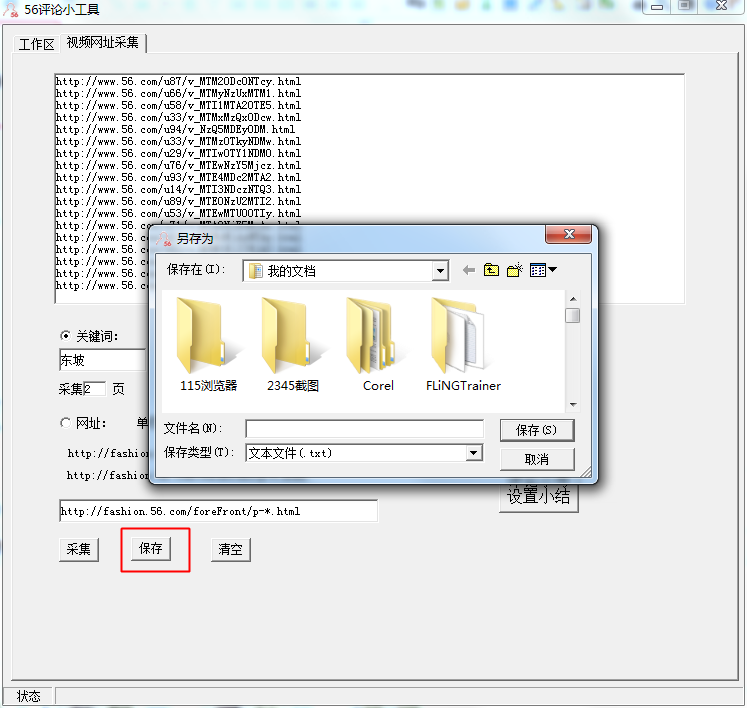The height and width of the screenshot is (708, 747).
Task: Click the fashion.56.com URL pattern field
Action: [x=218, y=511]
